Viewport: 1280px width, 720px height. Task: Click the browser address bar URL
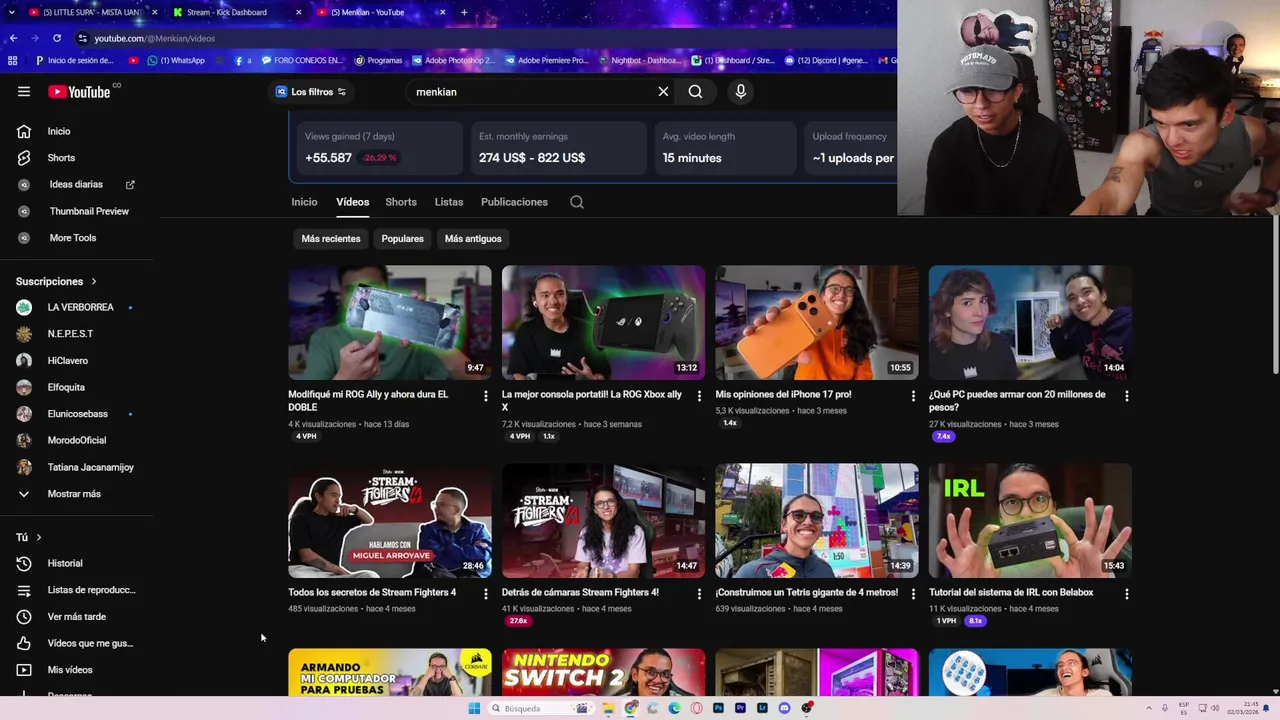pos(155,38)
